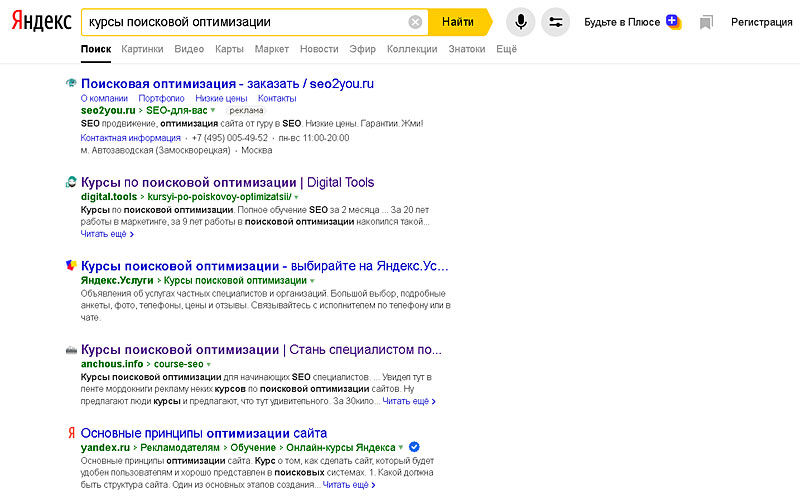Click the реклама ad label
This screenshot has height=500, width=800.
click(x=246, y=110)
